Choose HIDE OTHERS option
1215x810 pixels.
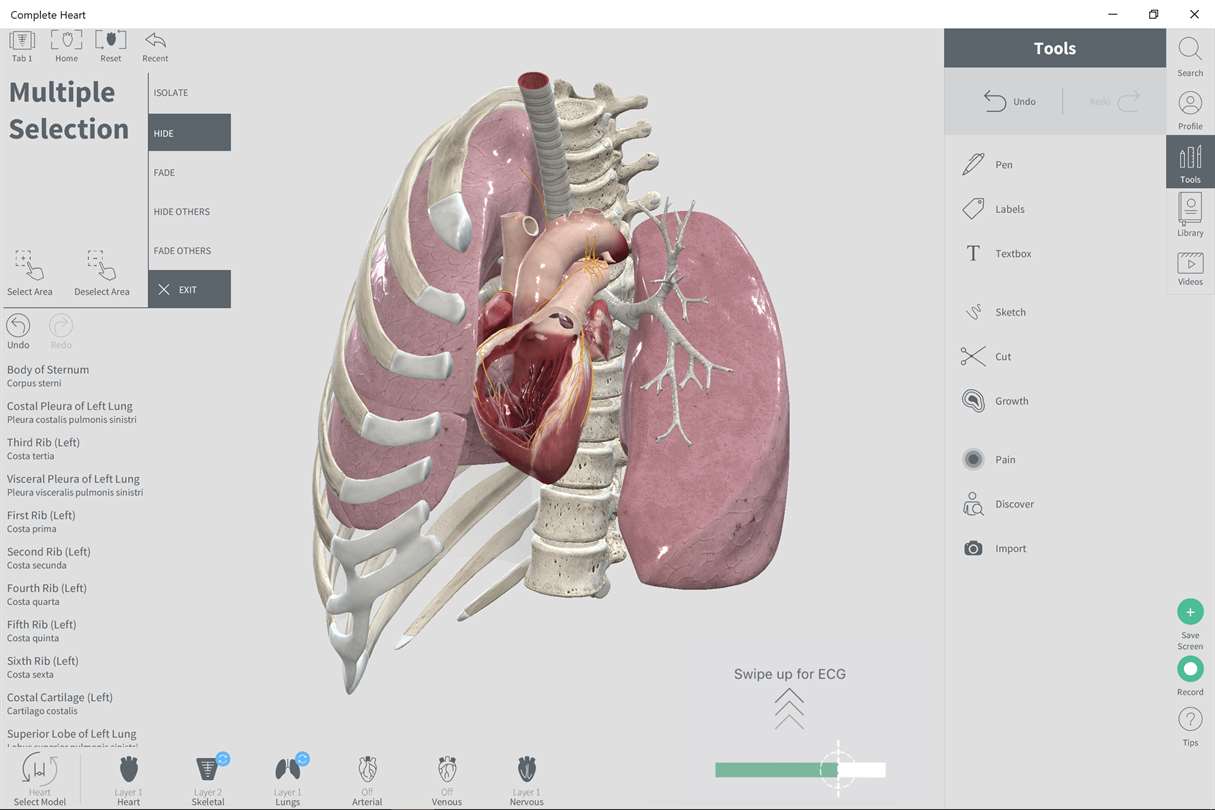[190, 211]
